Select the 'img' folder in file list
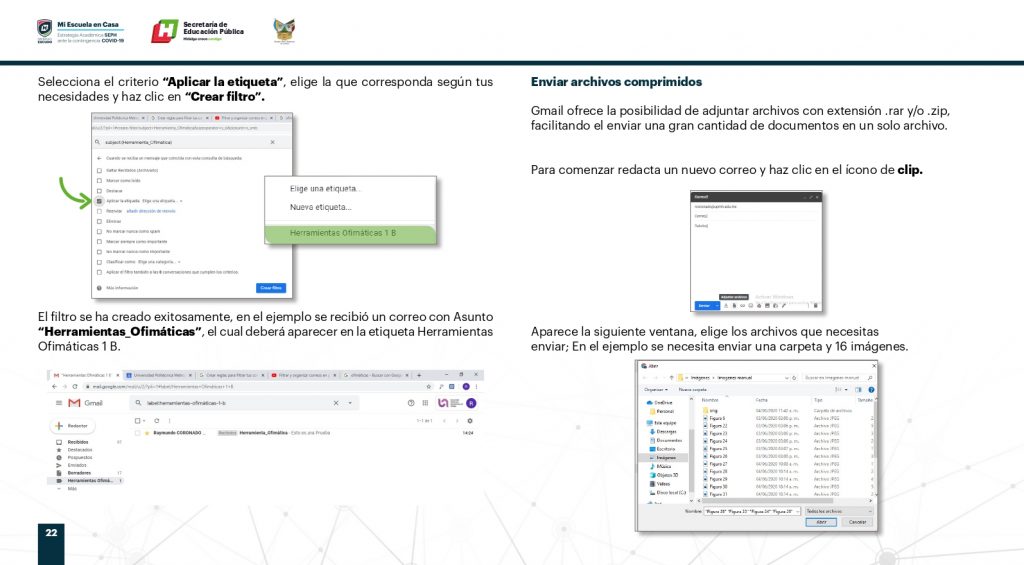 coord(710,411)
